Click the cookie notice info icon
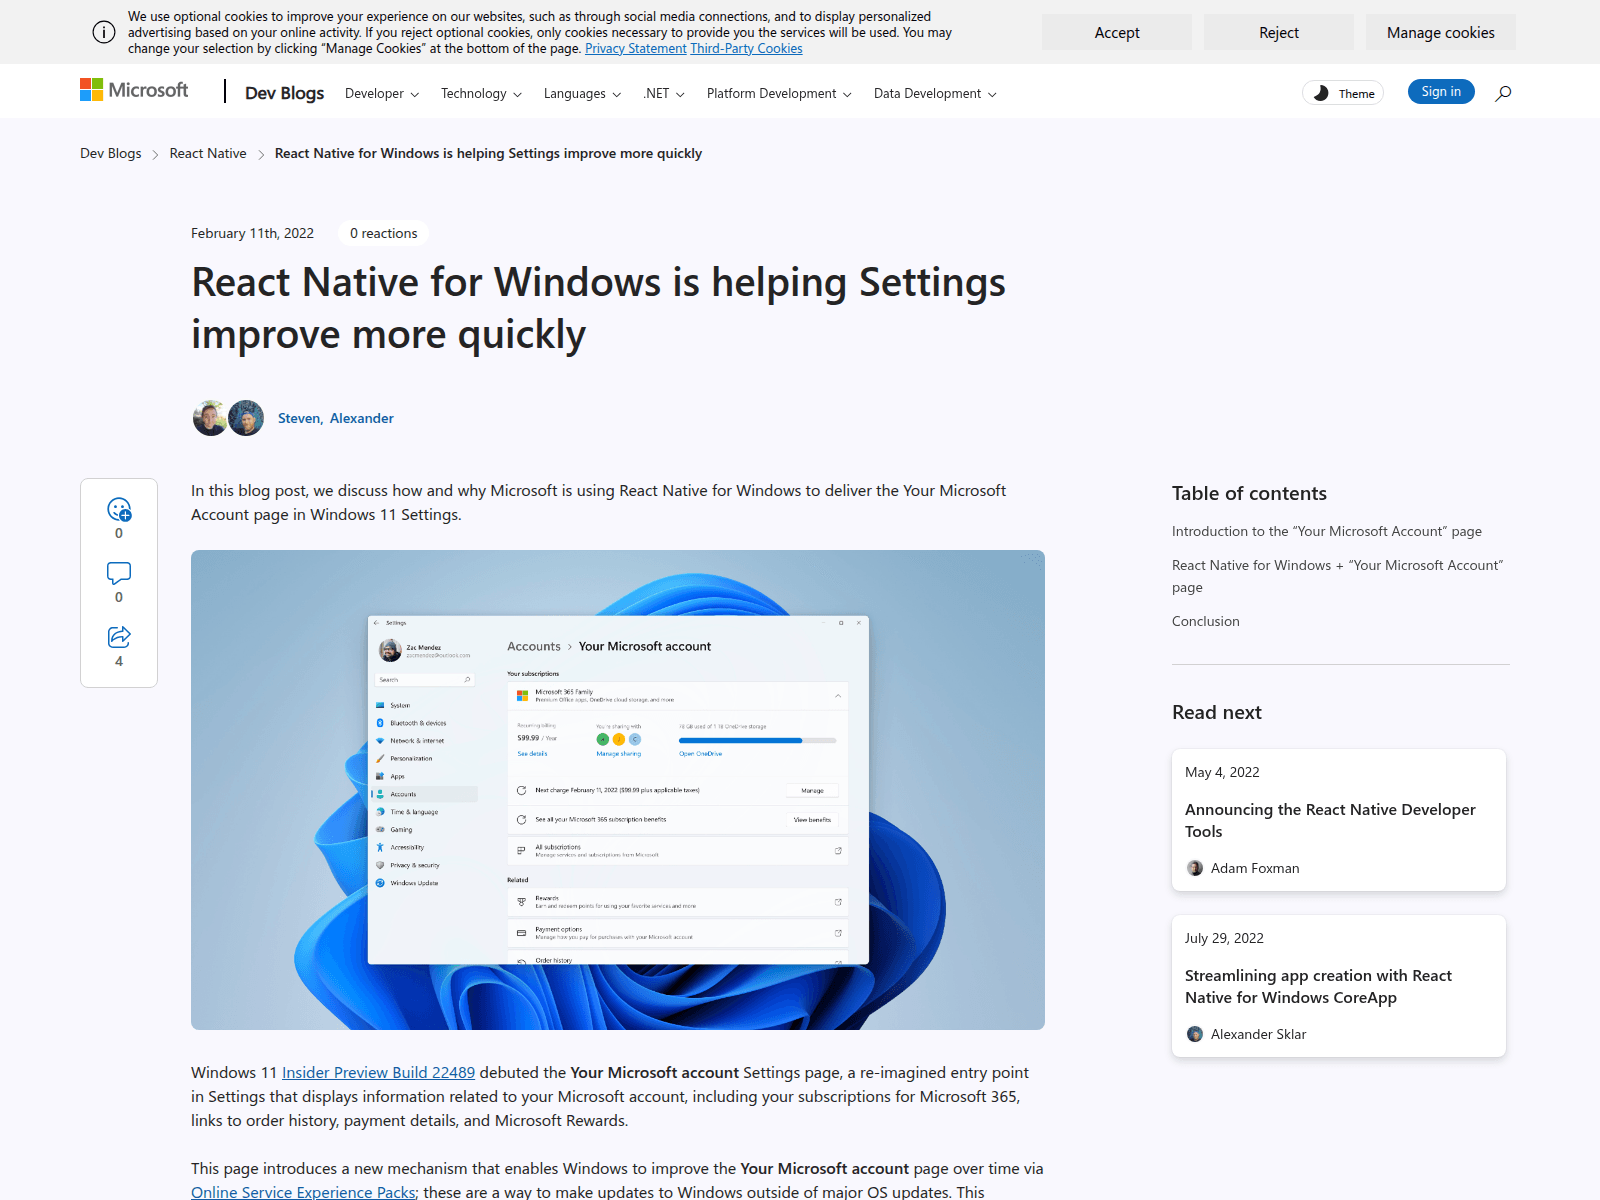The height and width of the screenshot is (1200, 1600). (104, 32)
